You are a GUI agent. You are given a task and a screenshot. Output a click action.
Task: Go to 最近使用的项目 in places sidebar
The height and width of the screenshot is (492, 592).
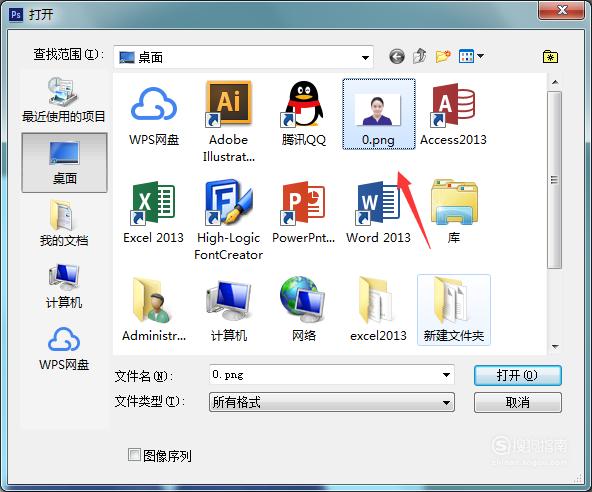(x=64, y=100)
